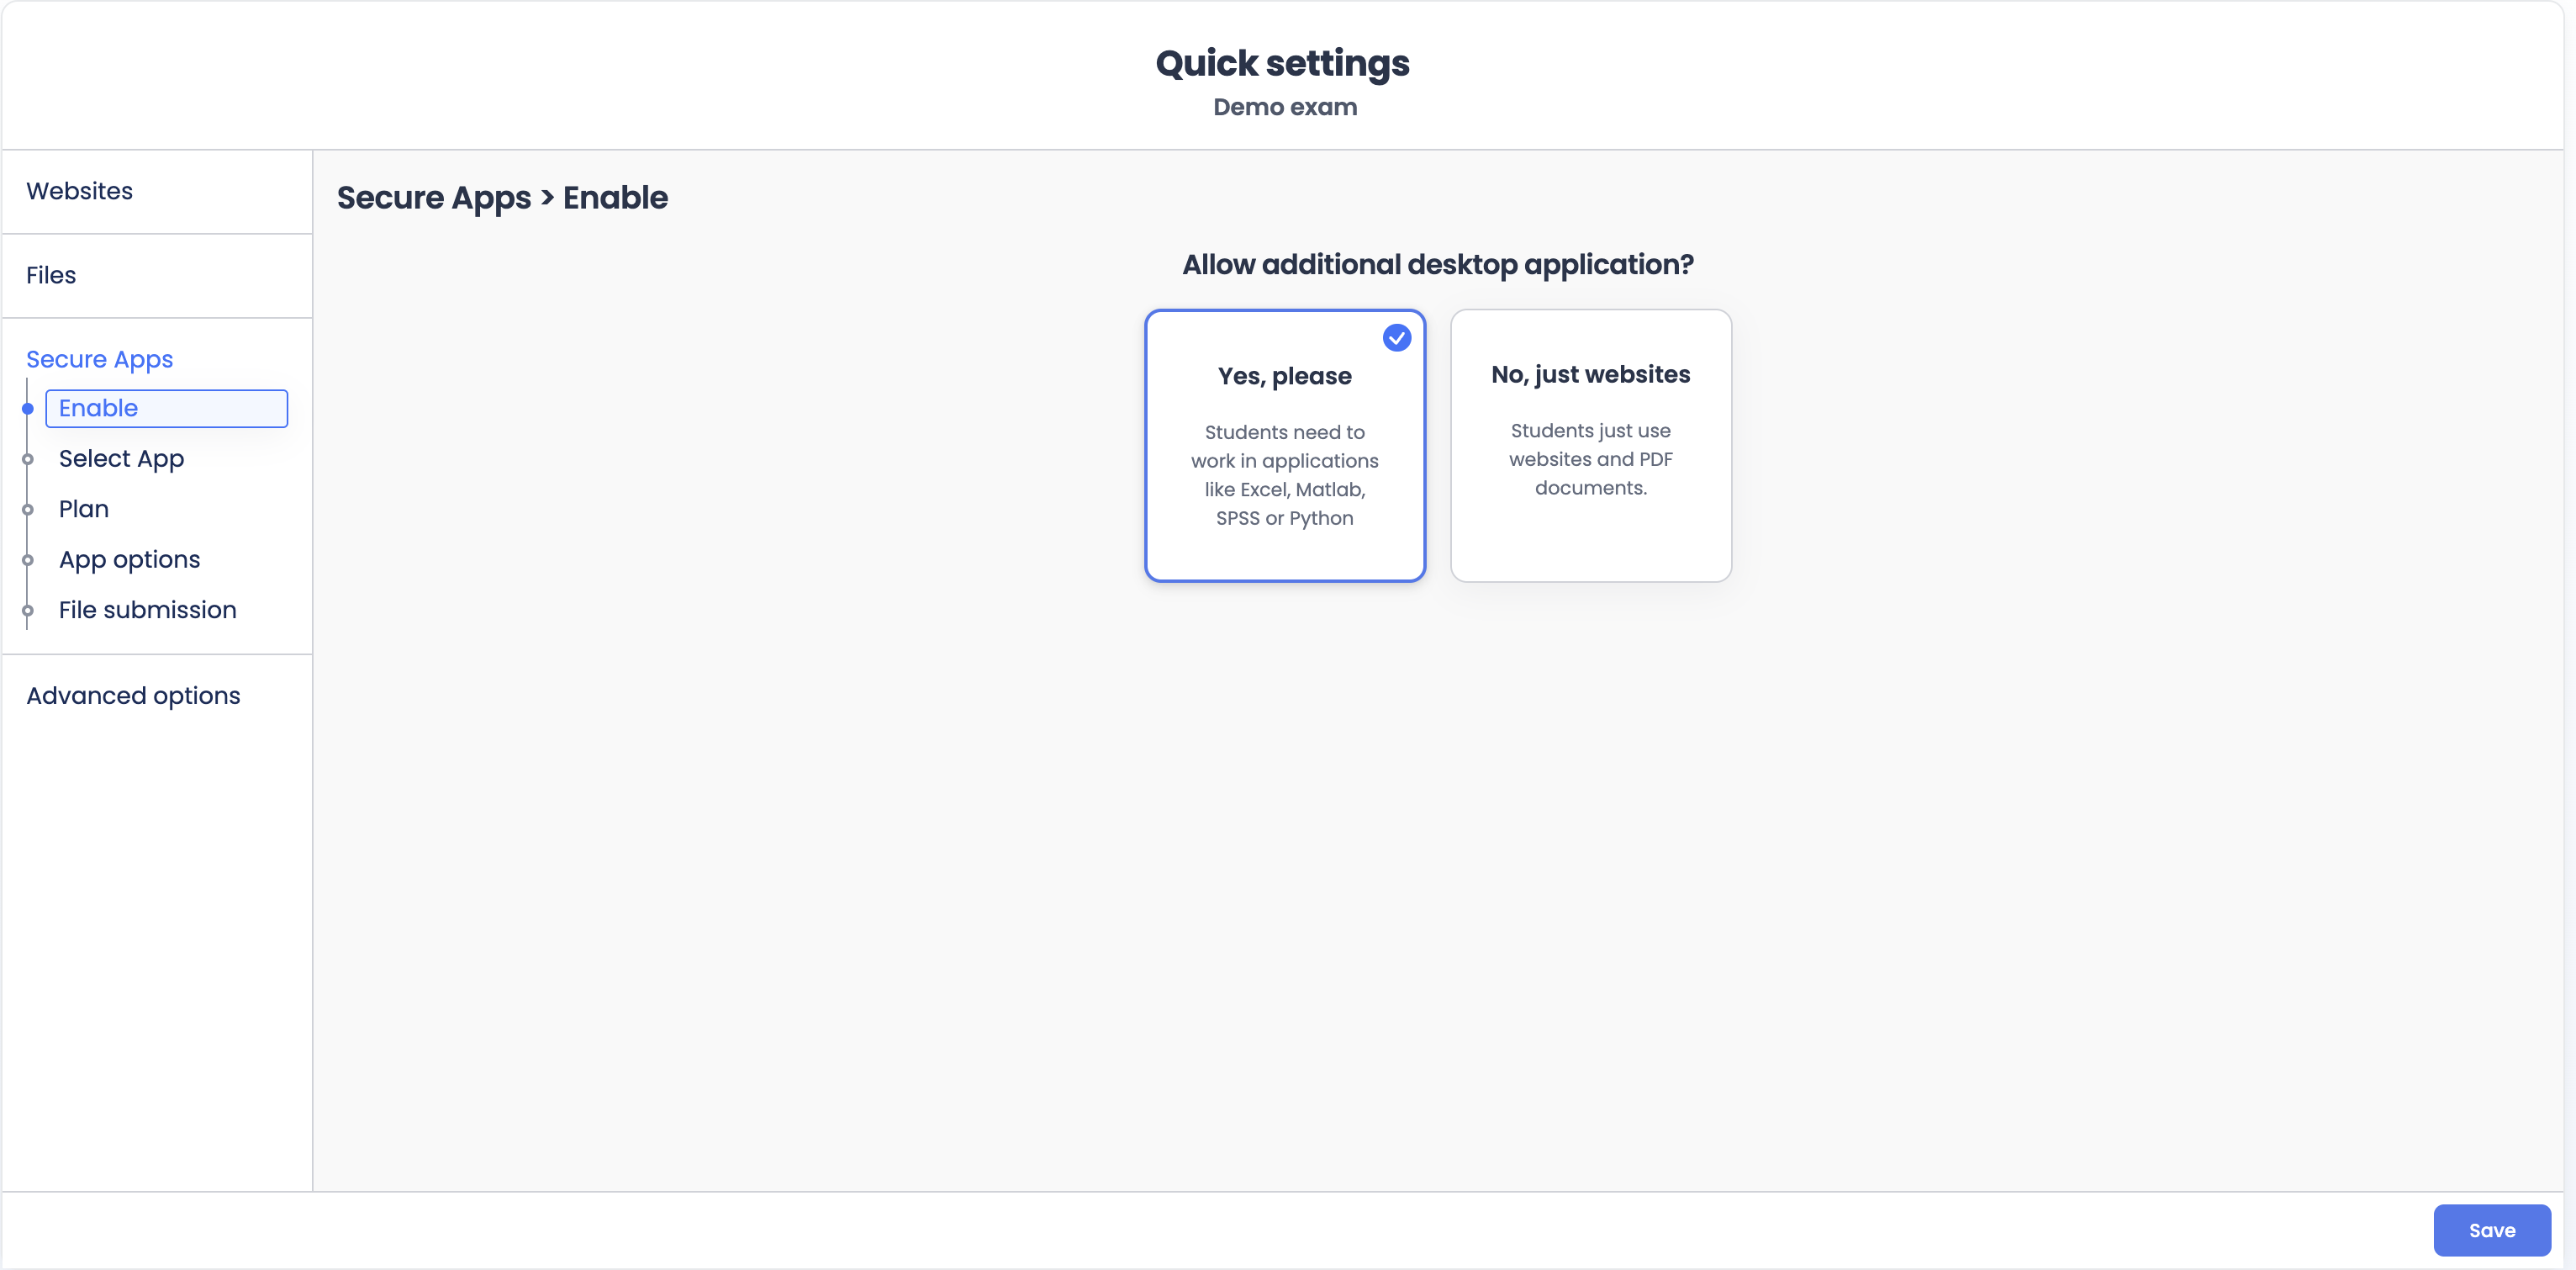The width and height of the screenshot is (2576, 1270).
Task: Click the step bullet beside File submission
Action: [x=28, y=611]
